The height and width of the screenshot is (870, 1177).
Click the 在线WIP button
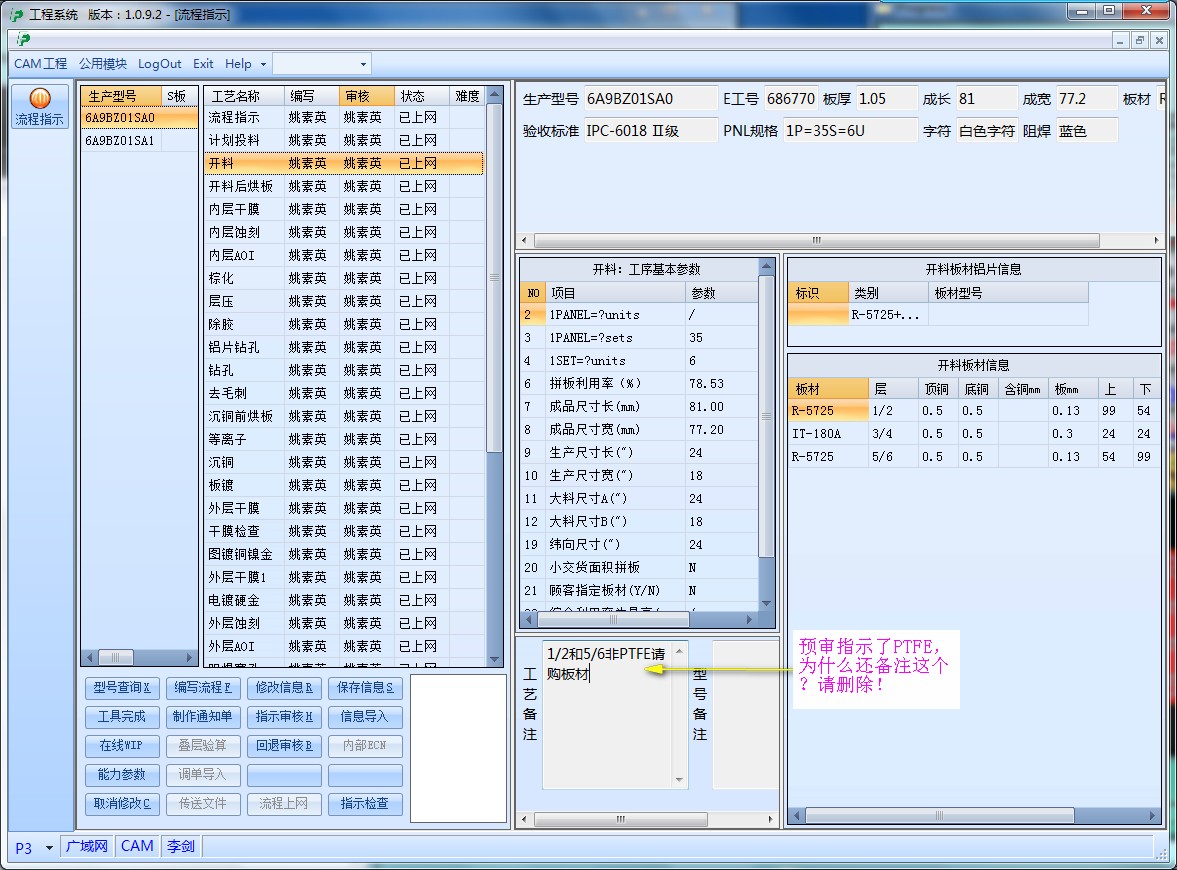tap(122, 745)
